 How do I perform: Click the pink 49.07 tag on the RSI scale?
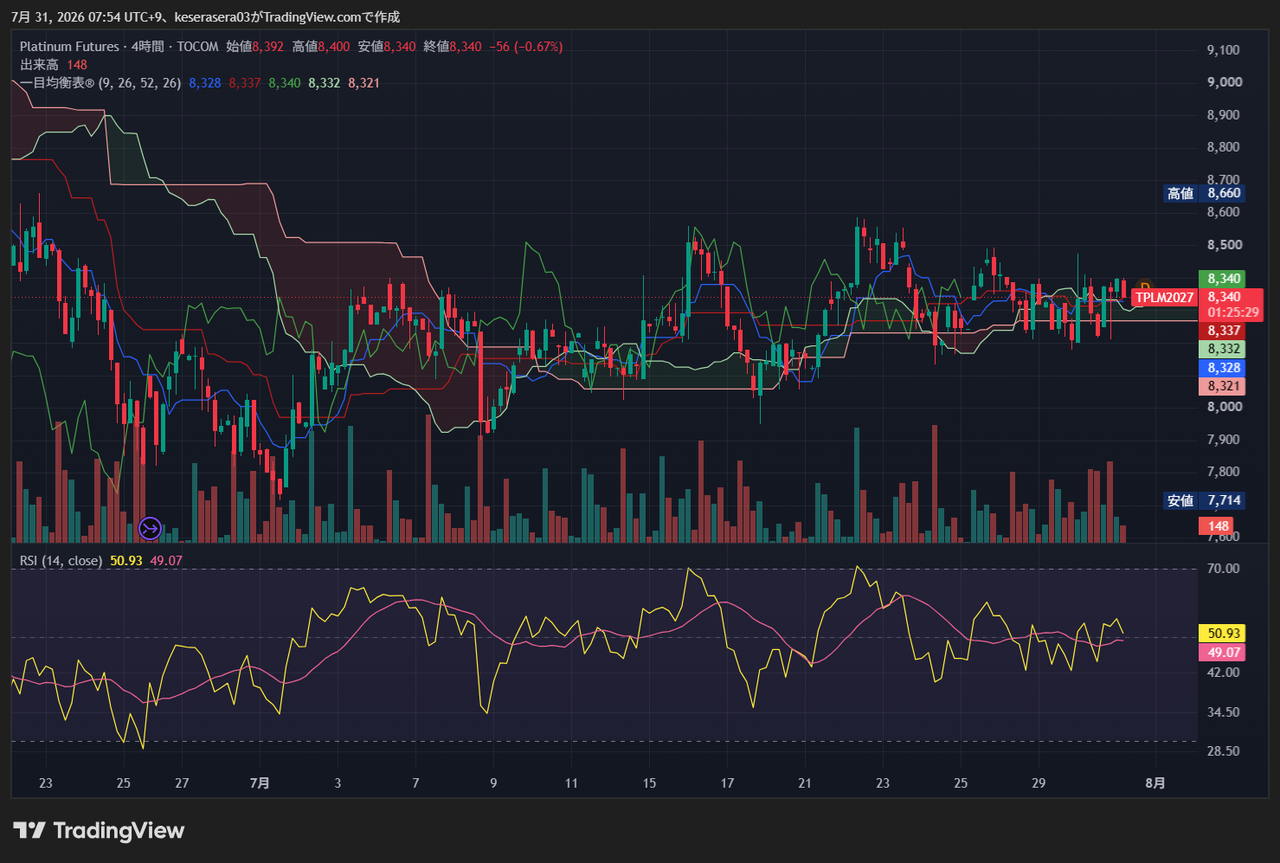click(x=1224, y=652)
